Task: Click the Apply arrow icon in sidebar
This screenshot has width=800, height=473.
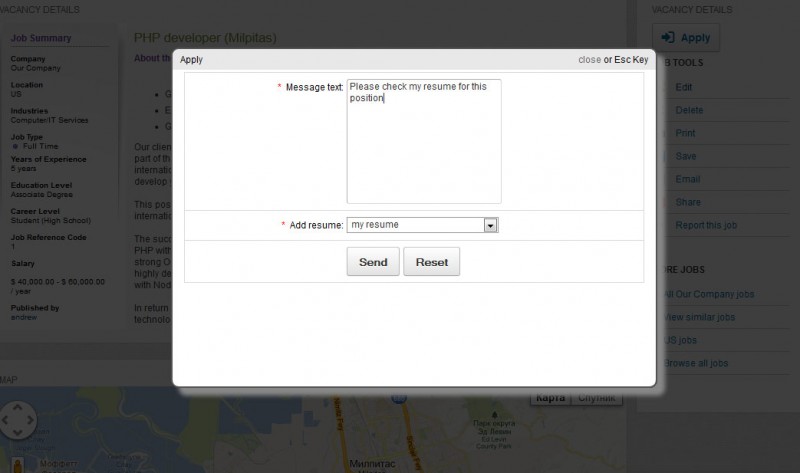Action: (x=668, y=37)
